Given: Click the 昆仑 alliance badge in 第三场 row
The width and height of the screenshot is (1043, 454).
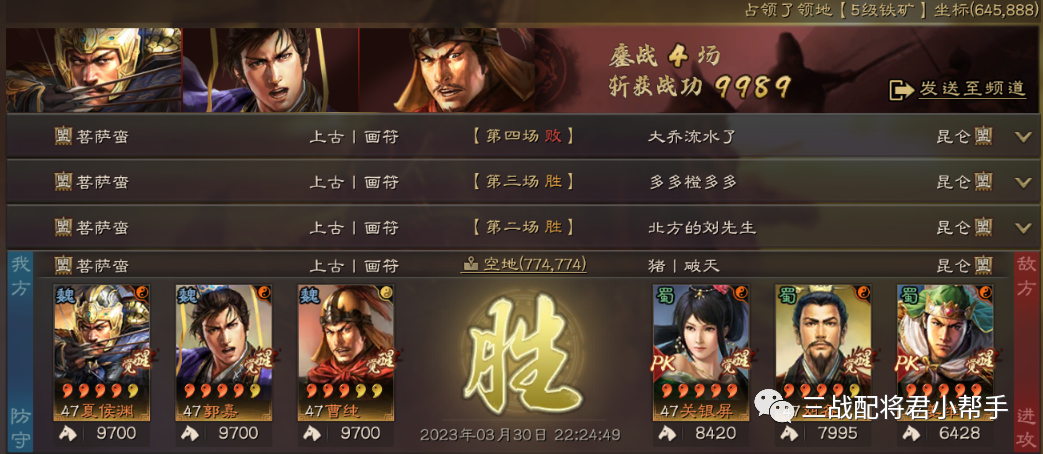Looking at the screenshot, I should [983, 182].
